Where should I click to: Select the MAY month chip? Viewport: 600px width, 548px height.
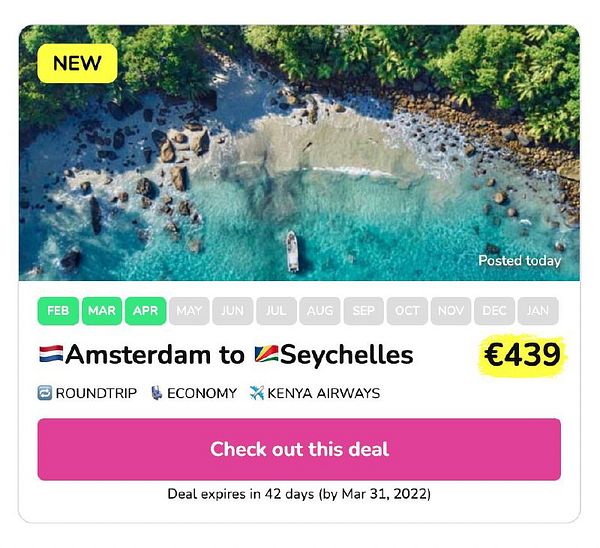pos(189,311)
